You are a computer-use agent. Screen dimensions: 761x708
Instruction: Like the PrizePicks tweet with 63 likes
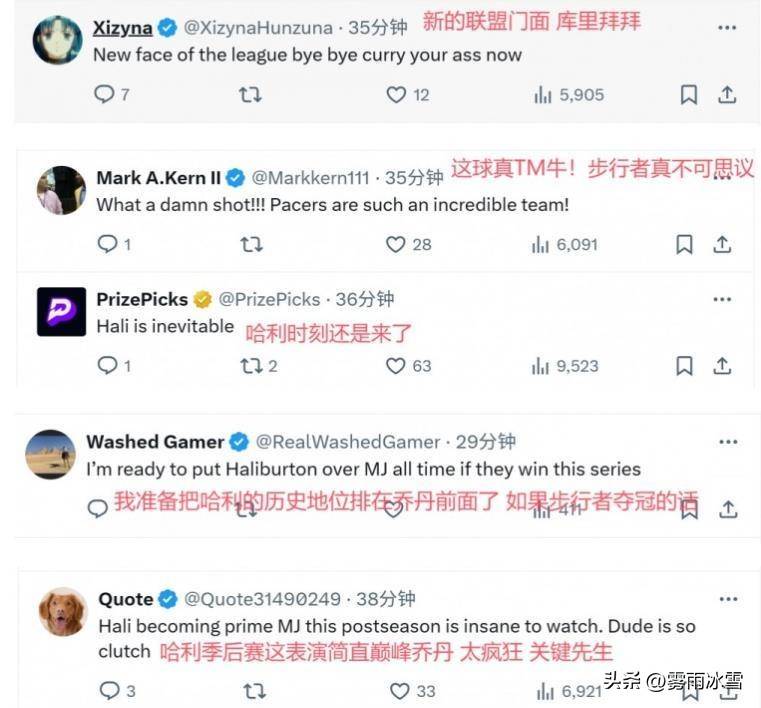tap(396, 365)
